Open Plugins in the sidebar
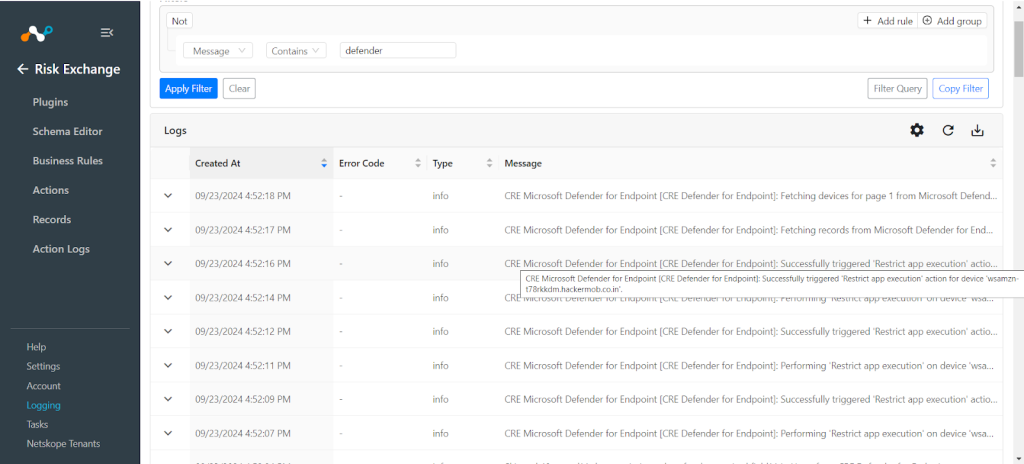This screenshot has height=464, width=1024. pos(50,102)
